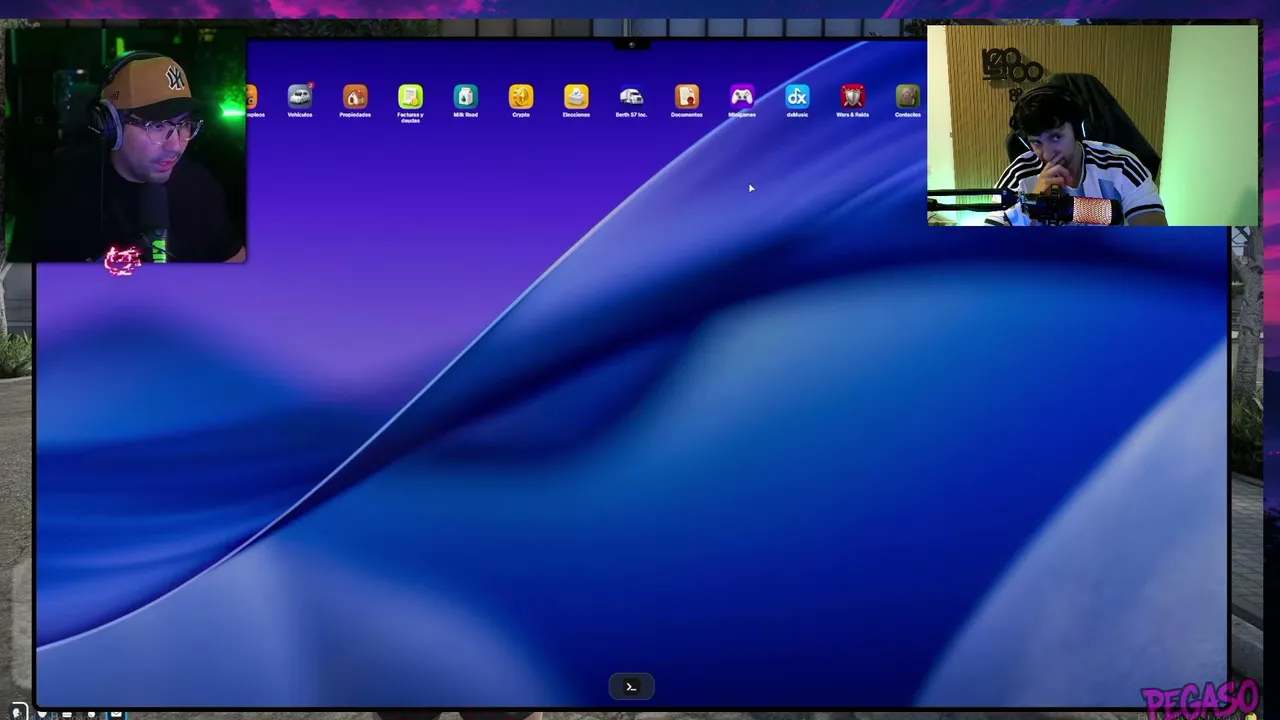Open the Contactos app
Screen dimensions: 1280x720
click(x=908, y=97)
